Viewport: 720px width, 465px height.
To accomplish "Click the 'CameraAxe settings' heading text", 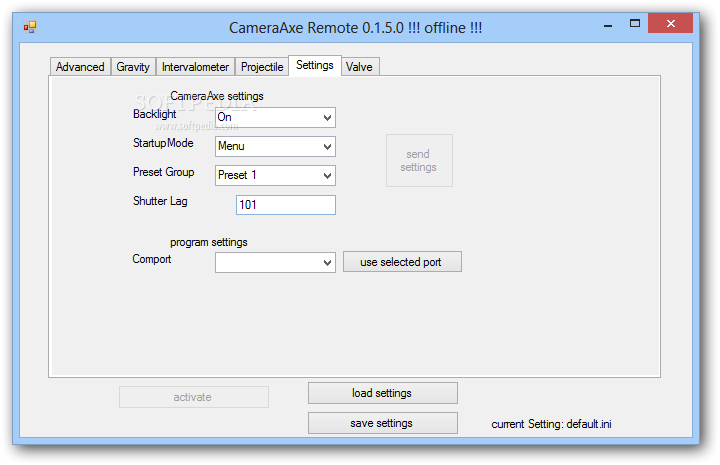I will (217, 96).
